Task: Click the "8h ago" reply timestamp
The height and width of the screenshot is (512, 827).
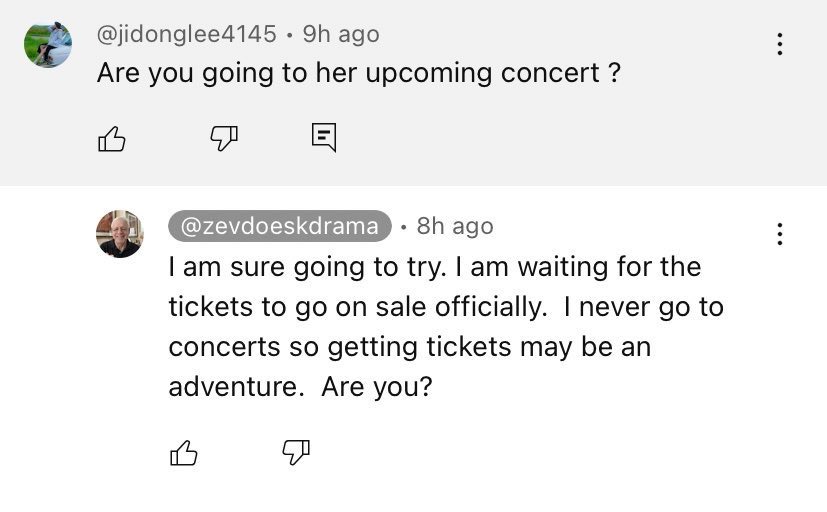Action: click(x=455, y=226)
